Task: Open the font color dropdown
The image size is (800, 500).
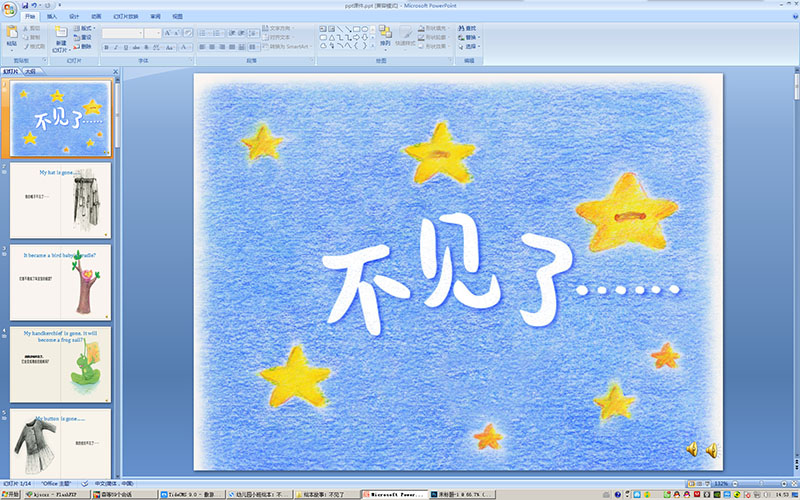Action: (x=186, y=47)
